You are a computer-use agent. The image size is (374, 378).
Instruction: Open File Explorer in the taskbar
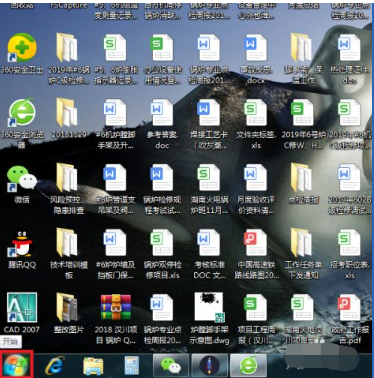pos(93,366)
